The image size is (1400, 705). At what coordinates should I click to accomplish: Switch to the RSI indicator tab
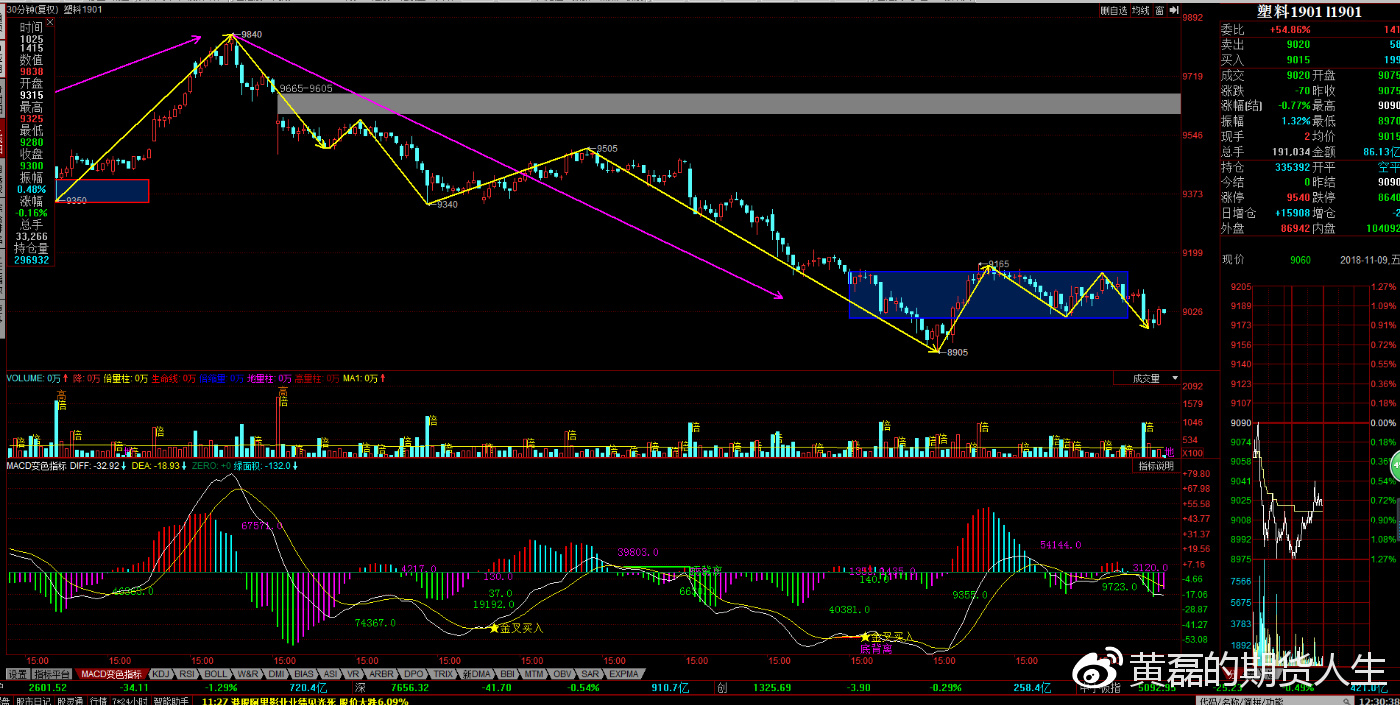(x=187, y=674)
